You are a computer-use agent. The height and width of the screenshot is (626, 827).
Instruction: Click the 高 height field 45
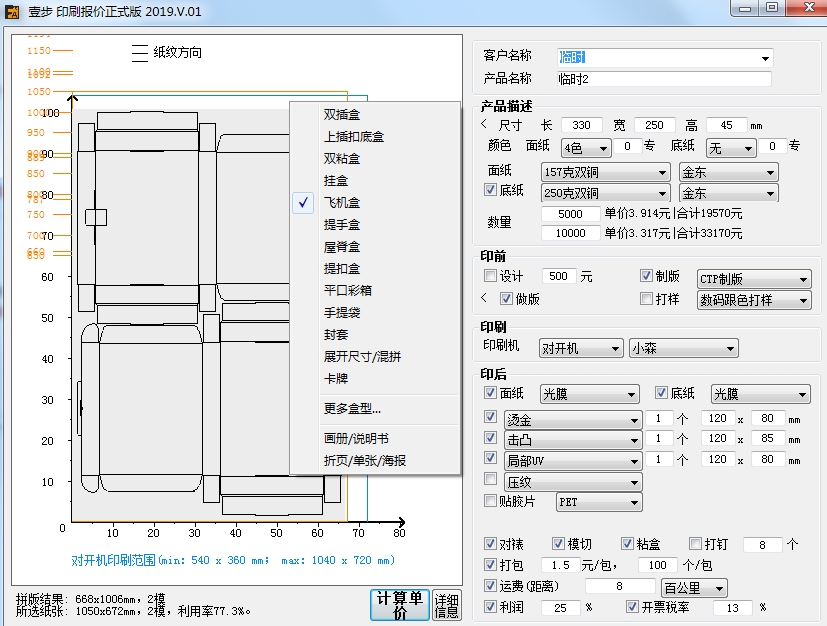tap(726, 125)
